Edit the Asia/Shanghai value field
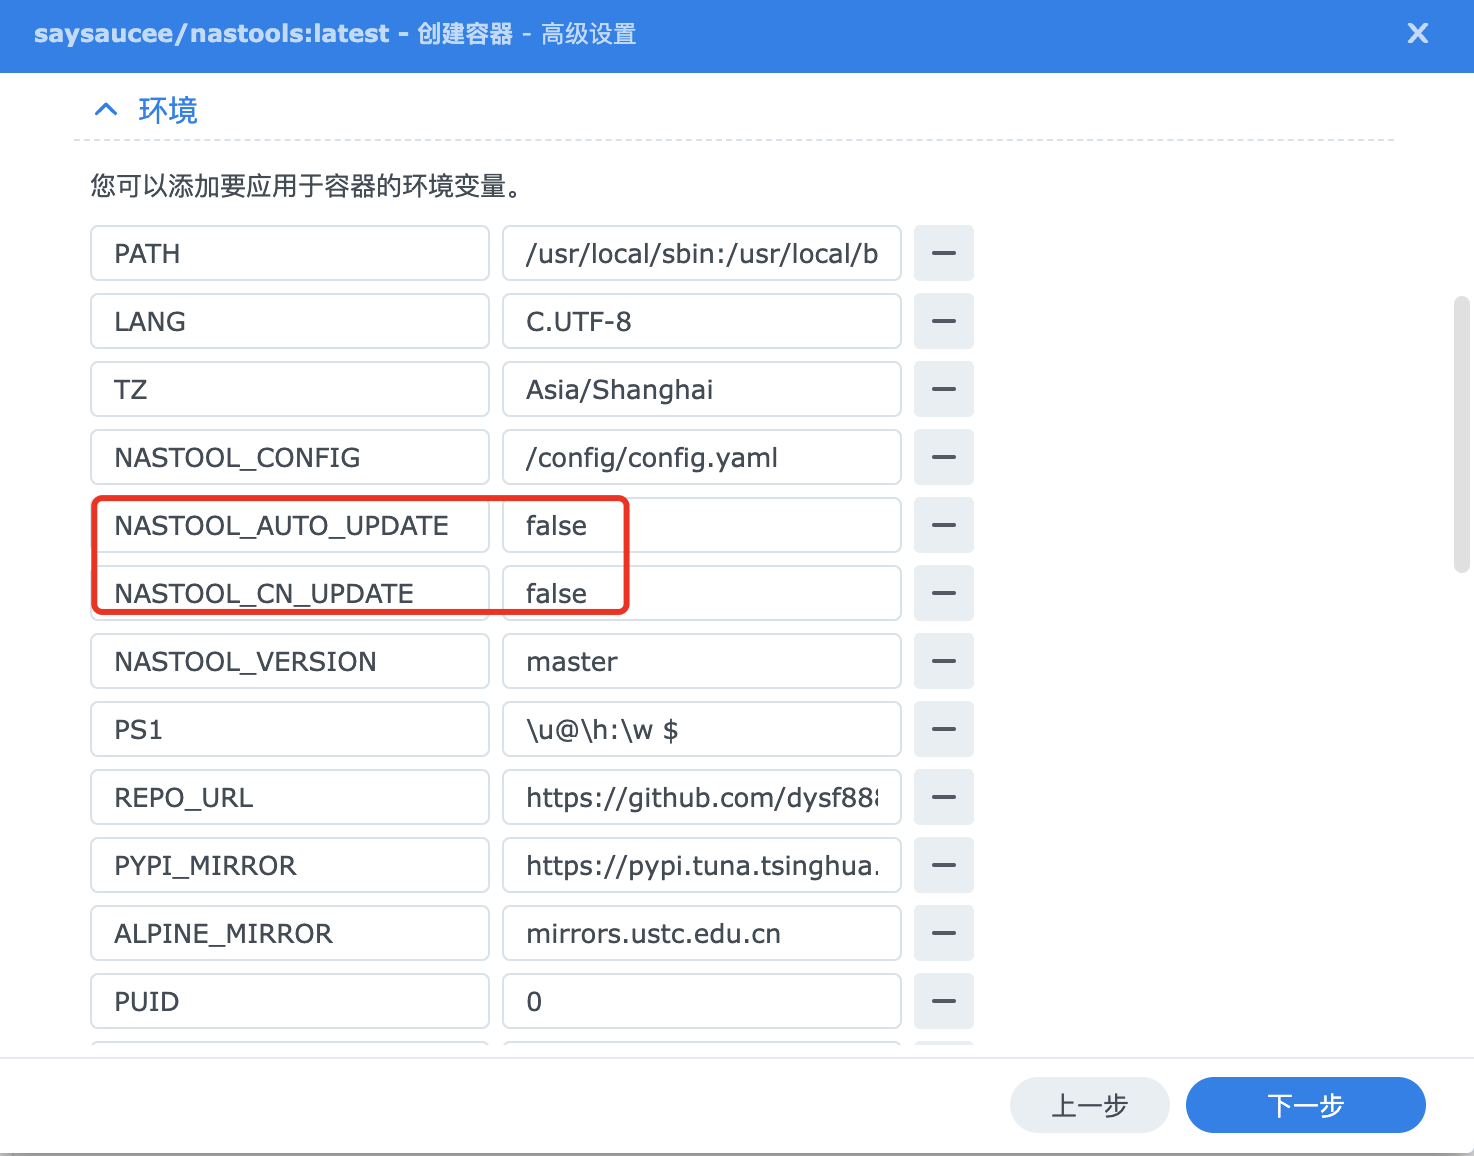The width and height of the screenshot is (1474, 1156). click(702, 389)
